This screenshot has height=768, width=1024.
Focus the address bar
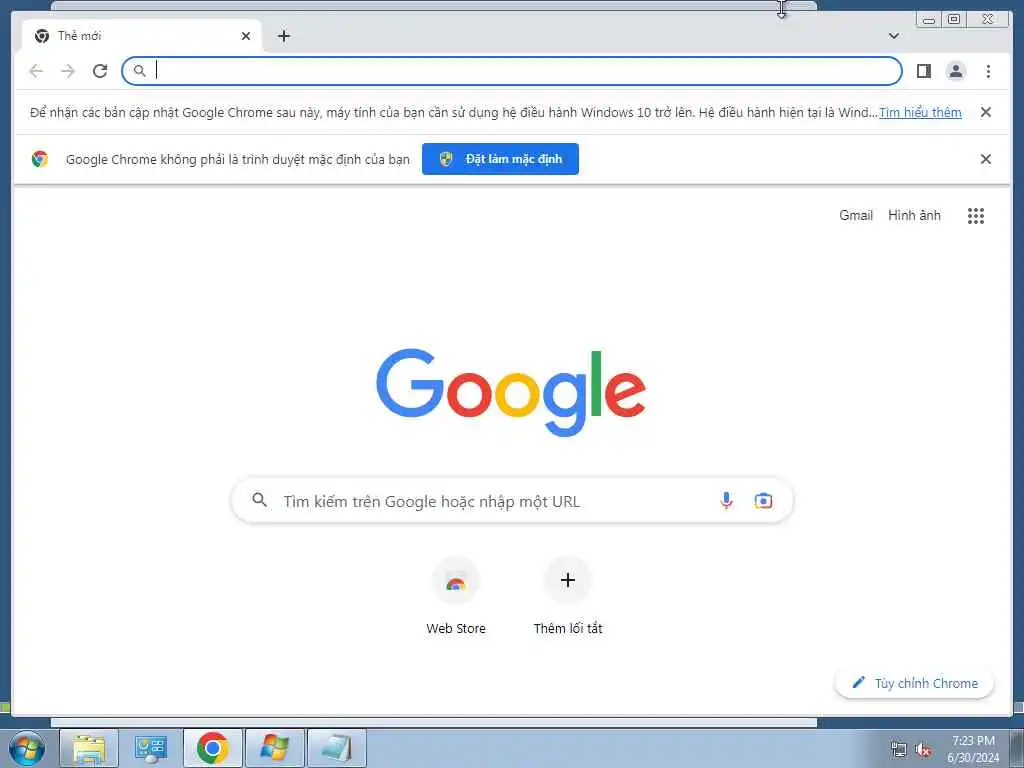click(512, 71)
